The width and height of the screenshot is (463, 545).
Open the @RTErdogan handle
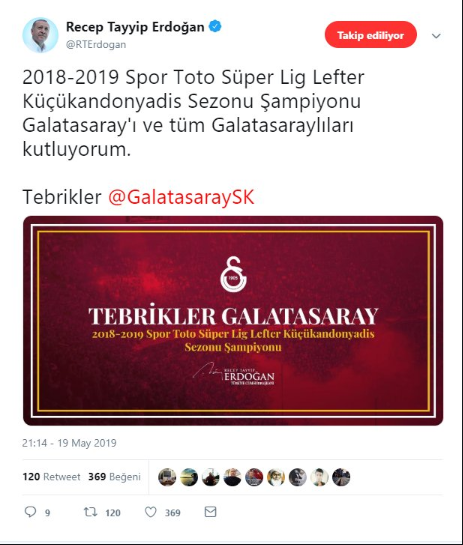pos(96,44)
